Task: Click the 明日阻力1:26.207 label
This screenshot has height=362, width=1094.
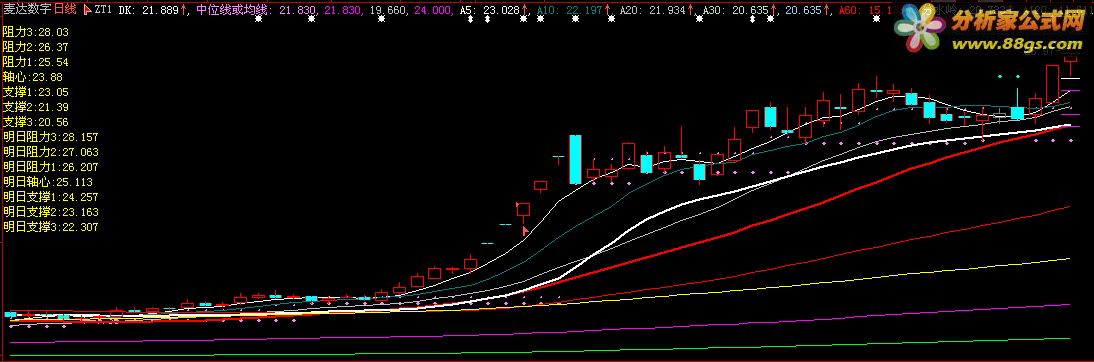Action: [51, 167]
